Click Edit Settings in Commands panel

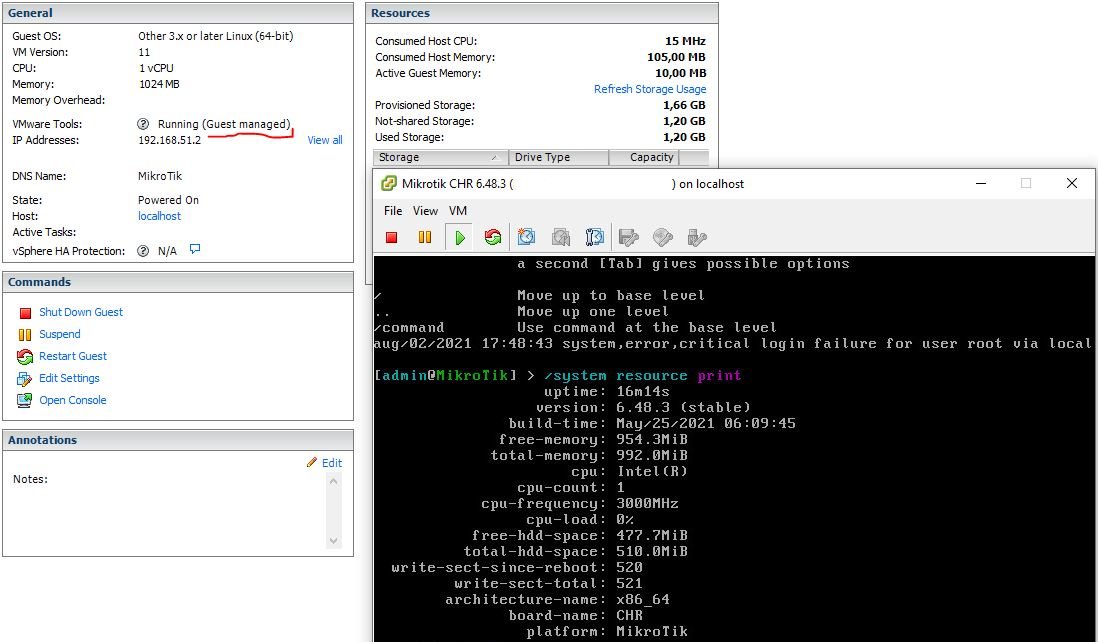point(69,378)
